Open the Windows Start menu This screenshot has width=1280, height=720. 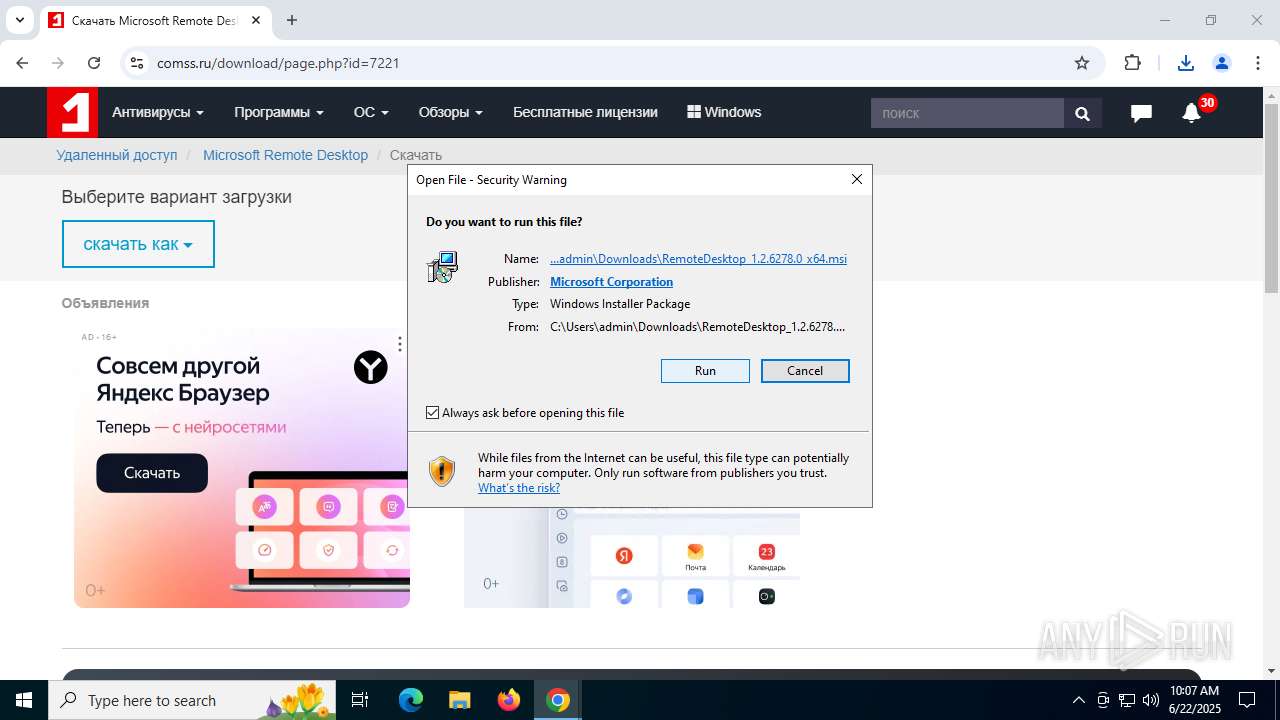(x=24, y=700)
